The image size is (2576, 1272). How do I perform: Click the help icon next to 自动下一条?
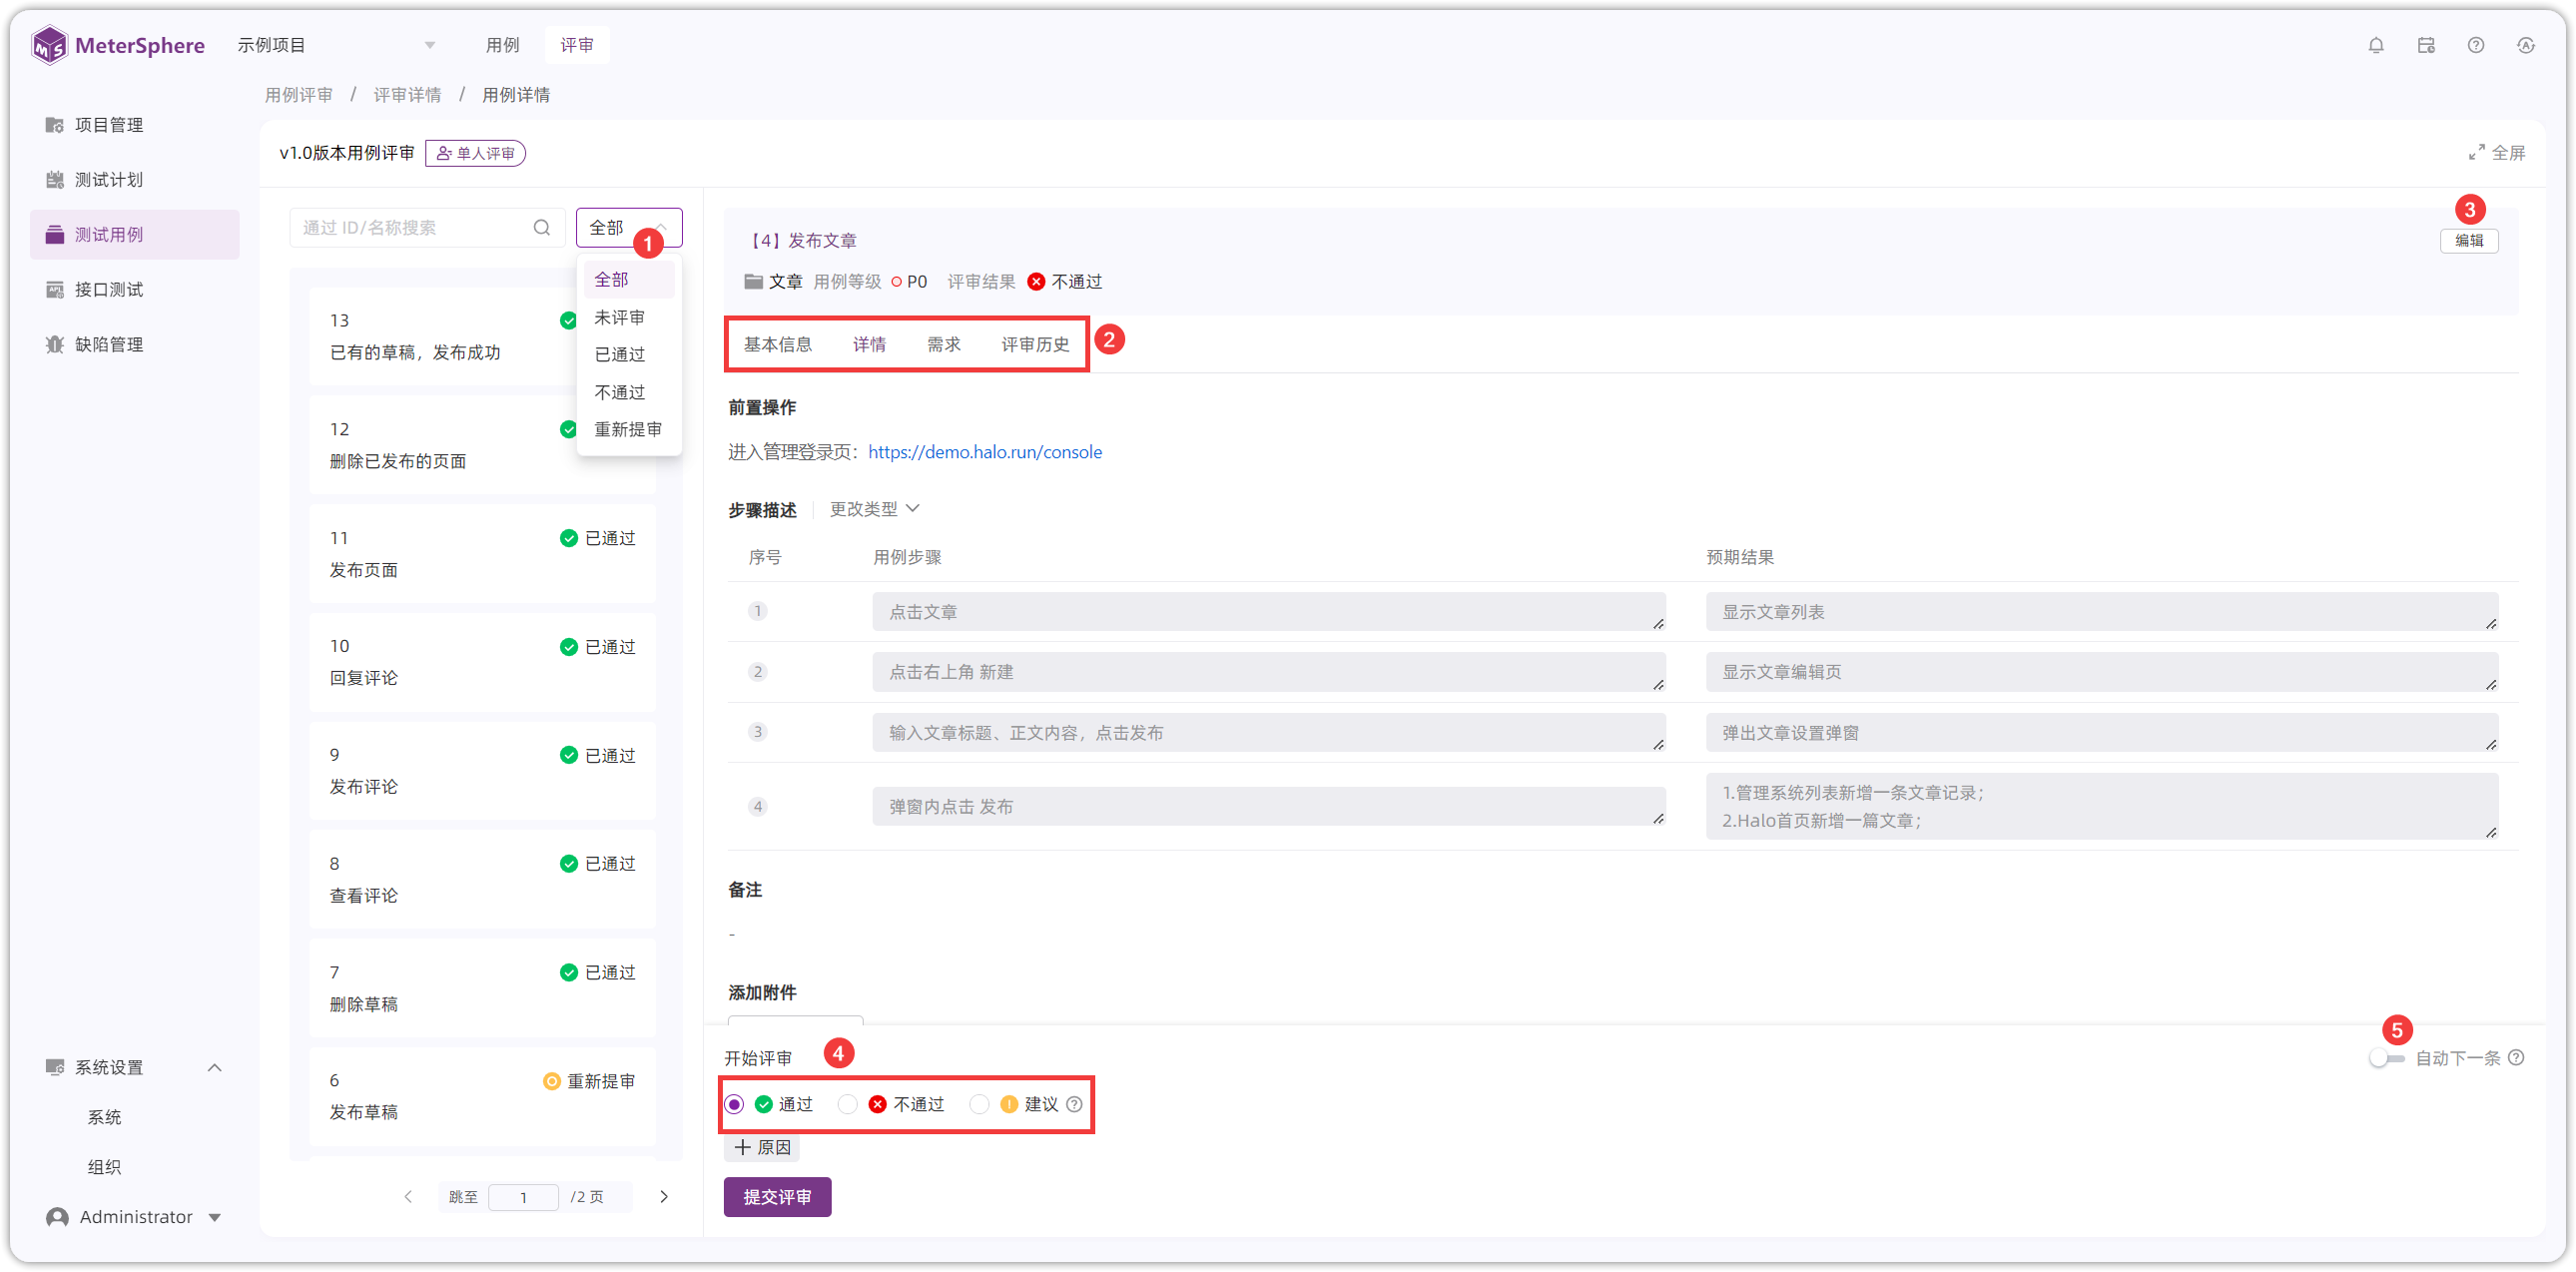coord(2517,1058)
